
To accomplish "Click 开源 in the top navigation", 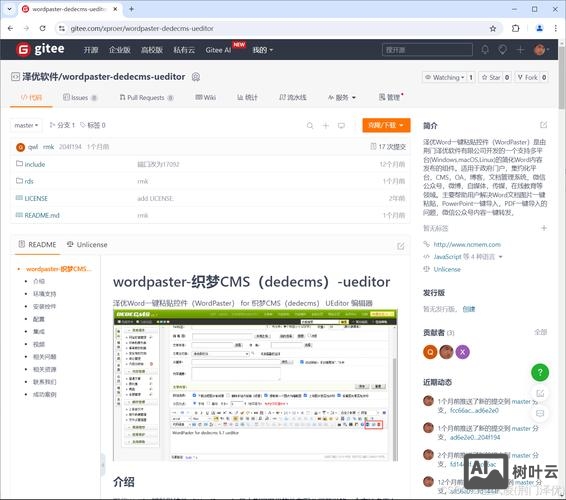I will [x=91, y=50].
